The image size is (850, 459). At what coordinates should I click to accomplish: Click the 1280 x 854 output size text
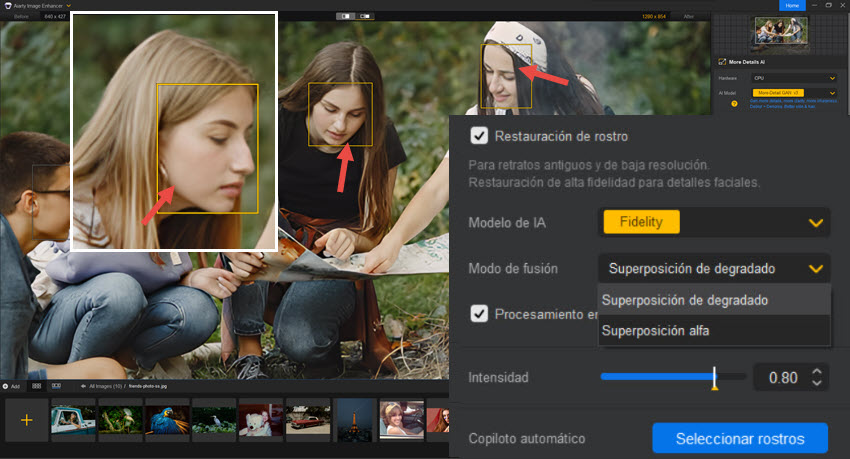[x=654, y=17]
